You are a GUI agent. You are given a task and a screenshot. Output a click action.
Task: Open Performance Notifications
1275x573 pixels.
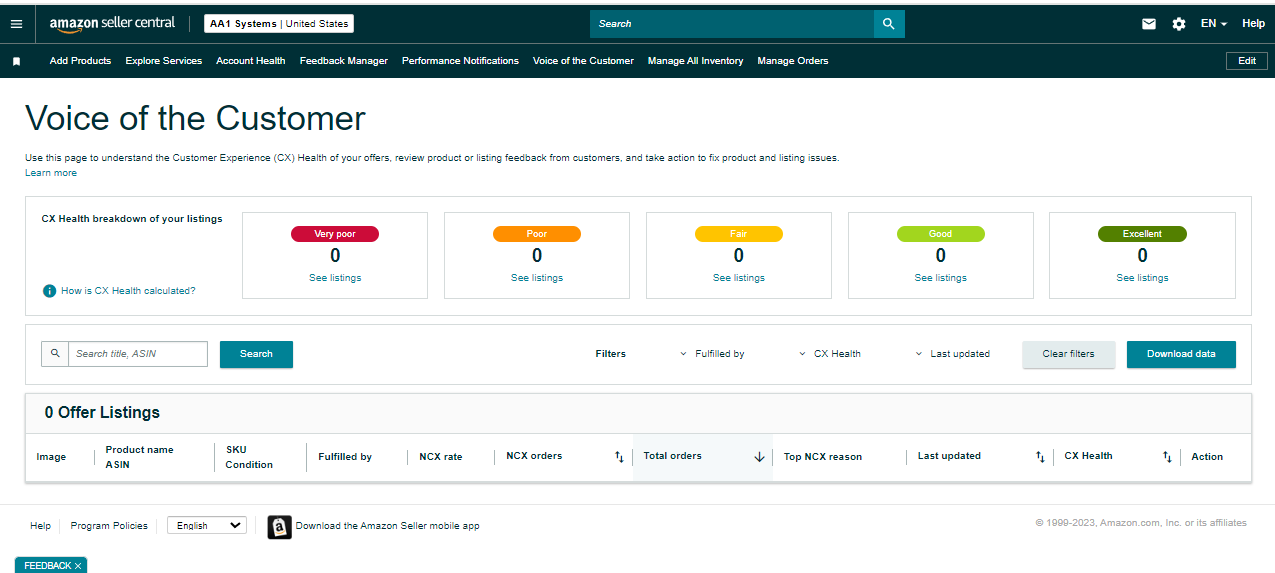coord(460,61)
